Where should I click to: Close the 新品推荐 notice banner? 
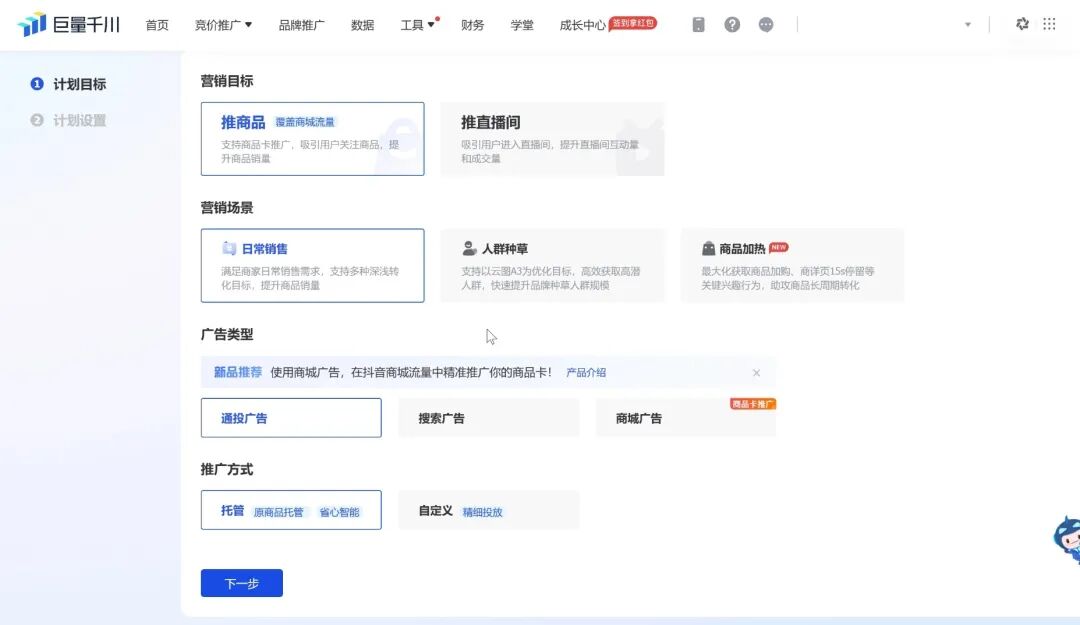point(756,373)
